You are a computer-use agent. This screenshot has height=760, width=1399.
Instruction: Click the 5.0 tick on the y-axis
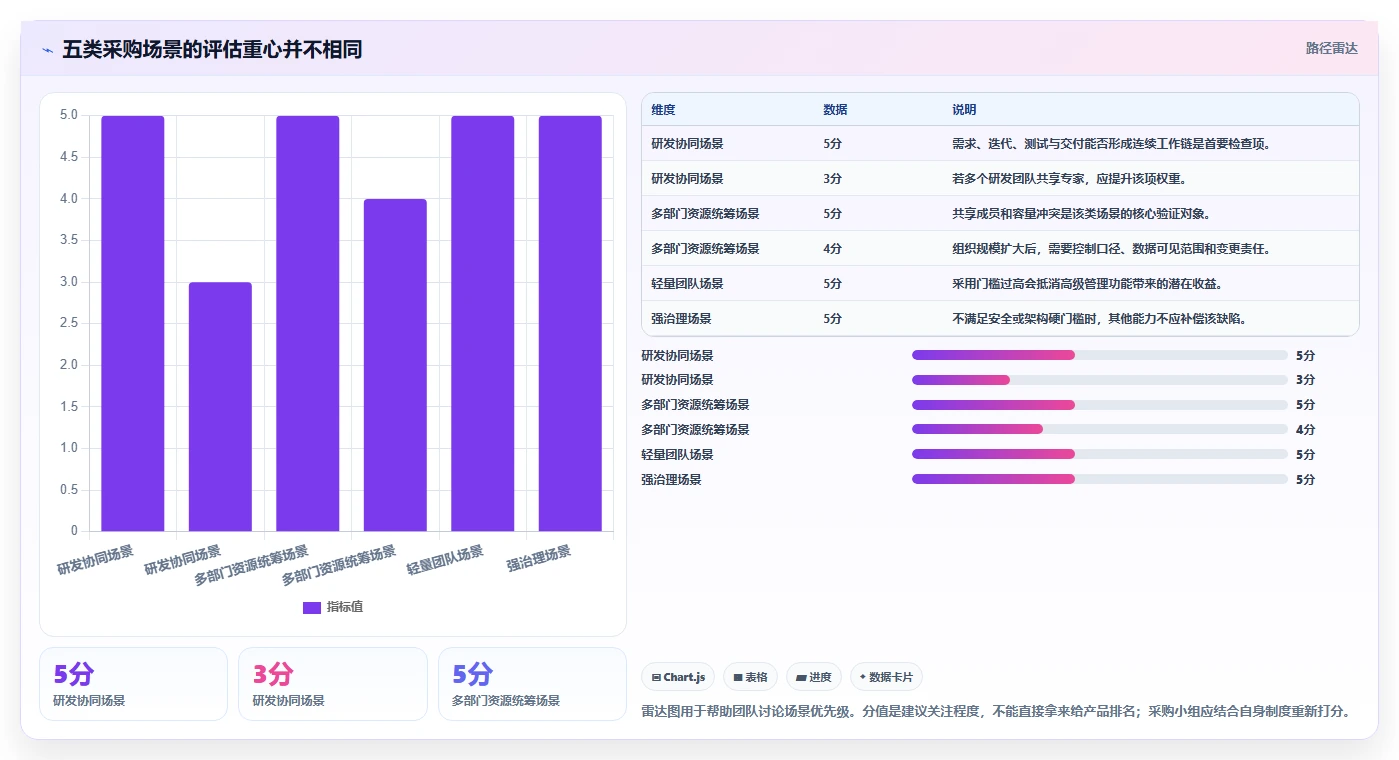[x=68, y=115]
